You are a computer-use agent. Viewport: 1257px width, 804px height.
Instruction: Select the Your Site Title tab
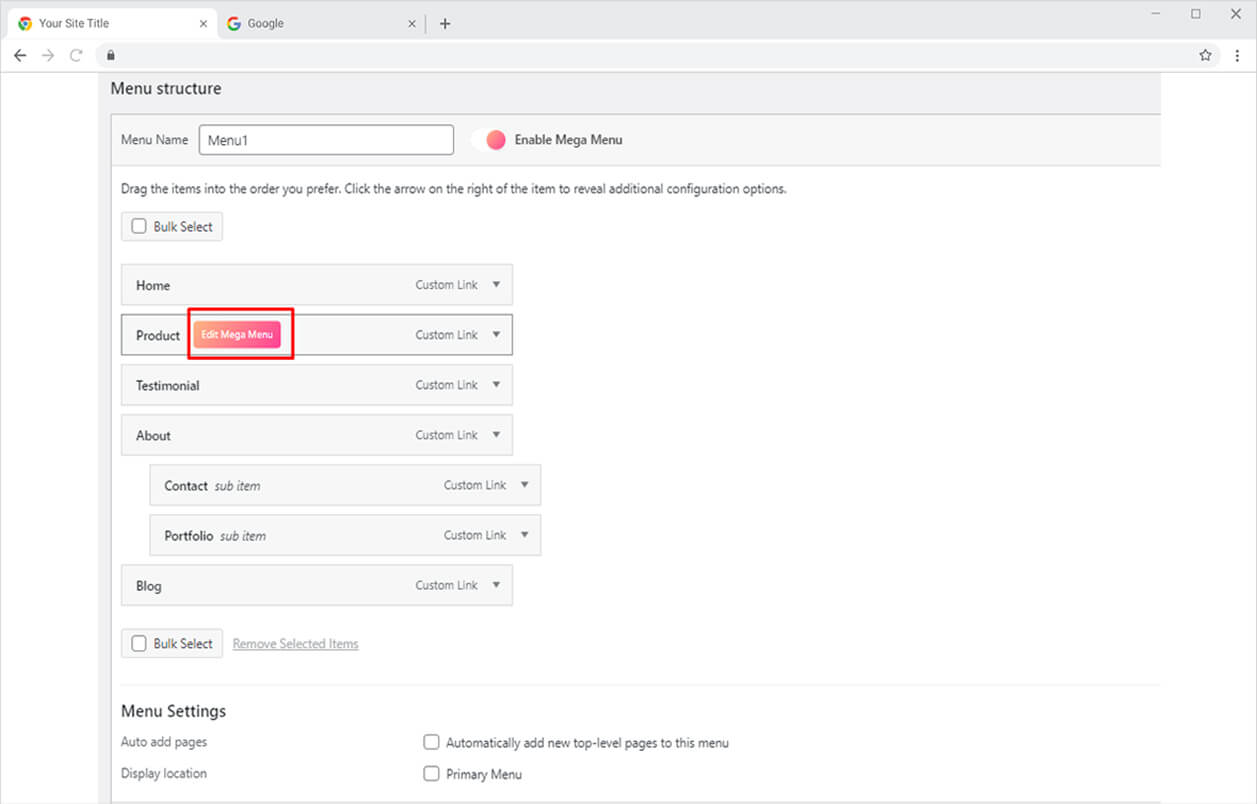pyautogui.click(x=105, y=24)
